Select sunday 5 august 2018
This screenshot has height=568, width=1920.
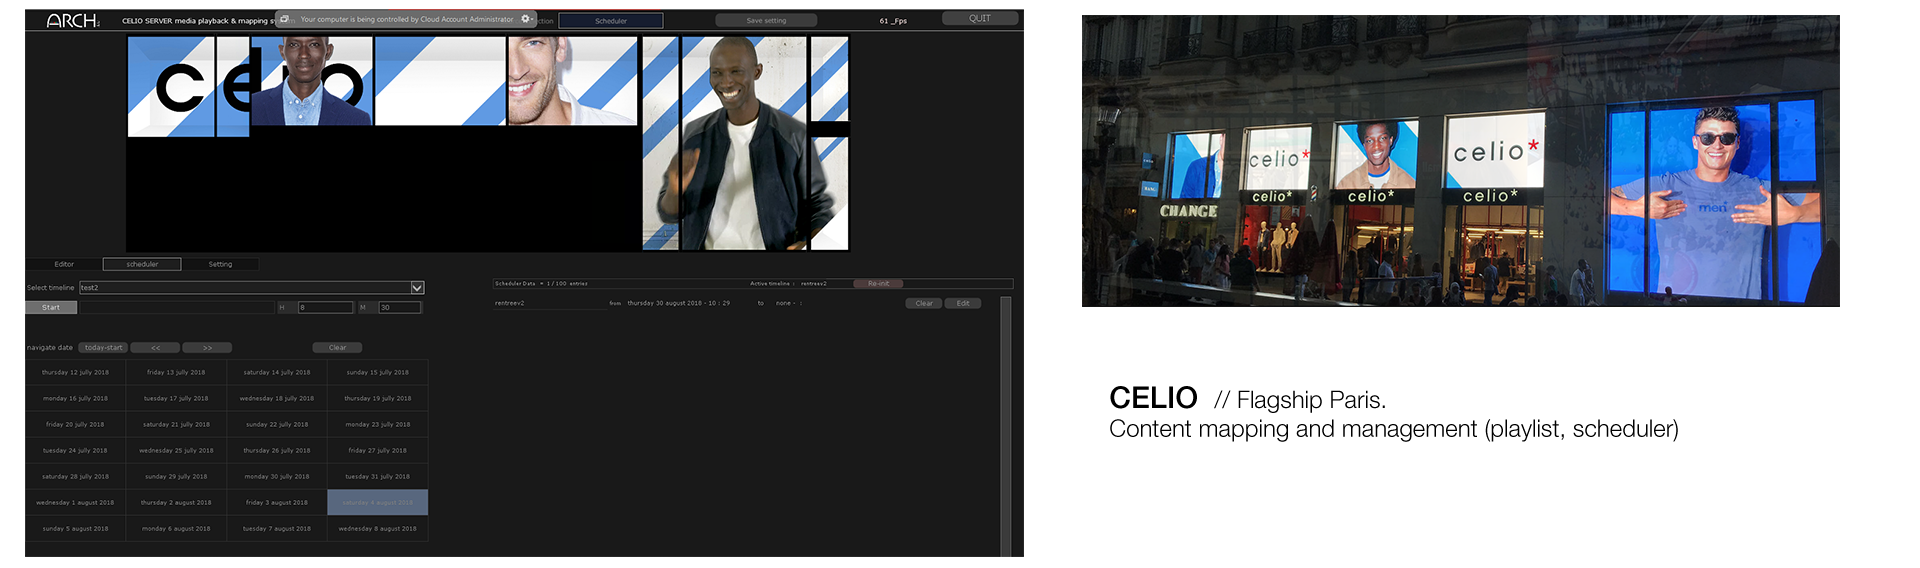click(75, 528)
